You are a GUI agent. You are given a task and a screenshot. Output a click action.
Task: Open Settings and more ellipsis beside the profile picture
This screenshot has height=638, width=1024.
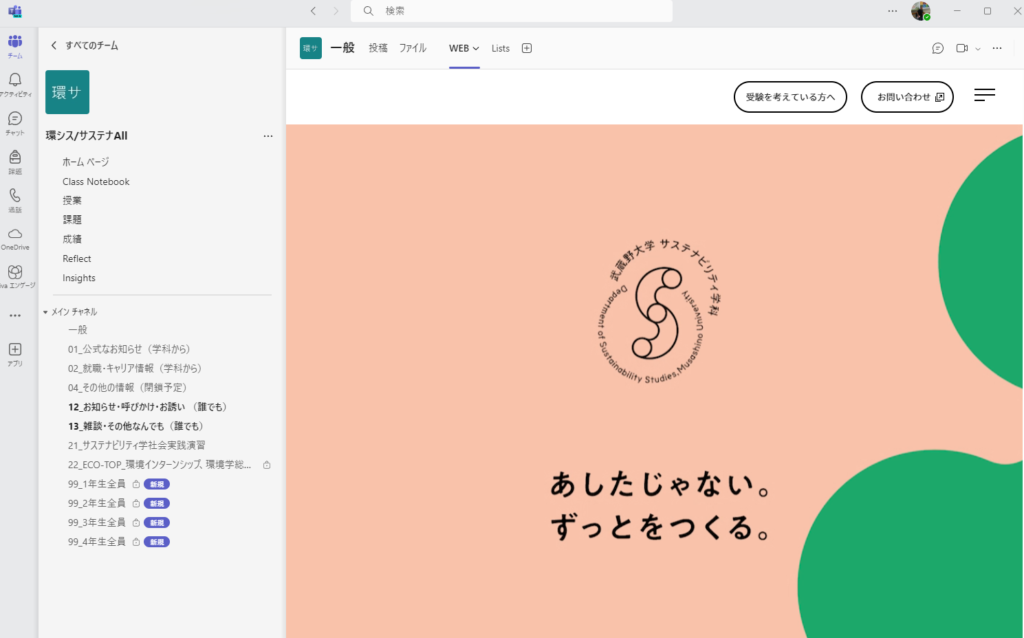click(x=892, y=11)
